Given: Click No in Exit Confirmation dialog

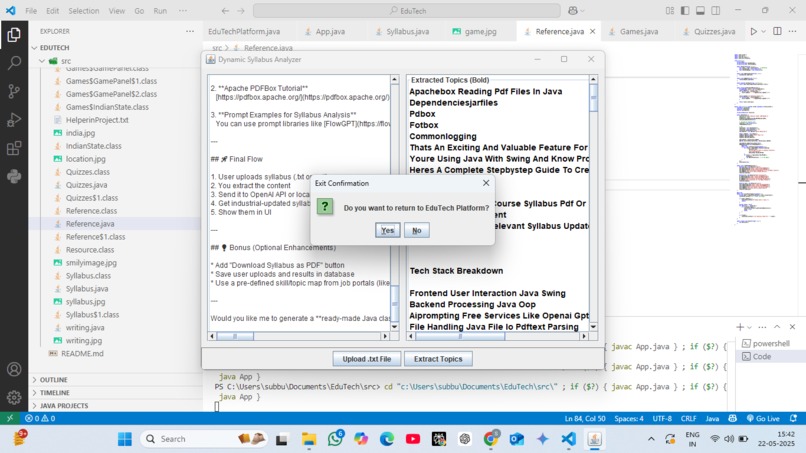Looking at the screenshot, I should click(417, 230).
